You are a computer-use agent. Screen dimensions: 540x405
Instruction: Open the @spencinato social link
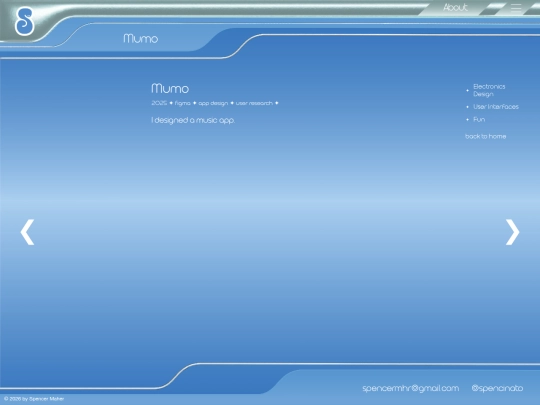click(497, 388)
